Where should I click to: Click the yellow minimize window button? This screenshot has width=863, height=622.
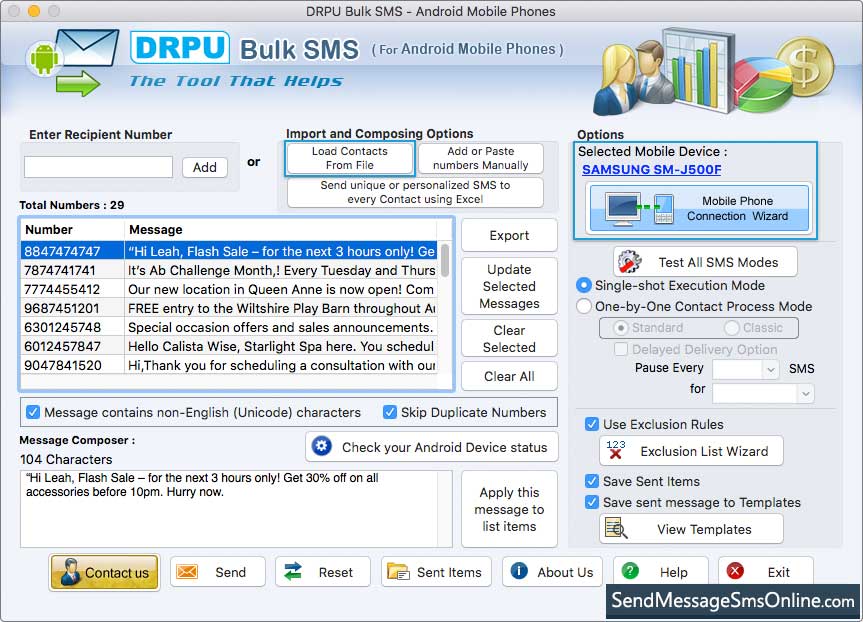tap(34, 11)
